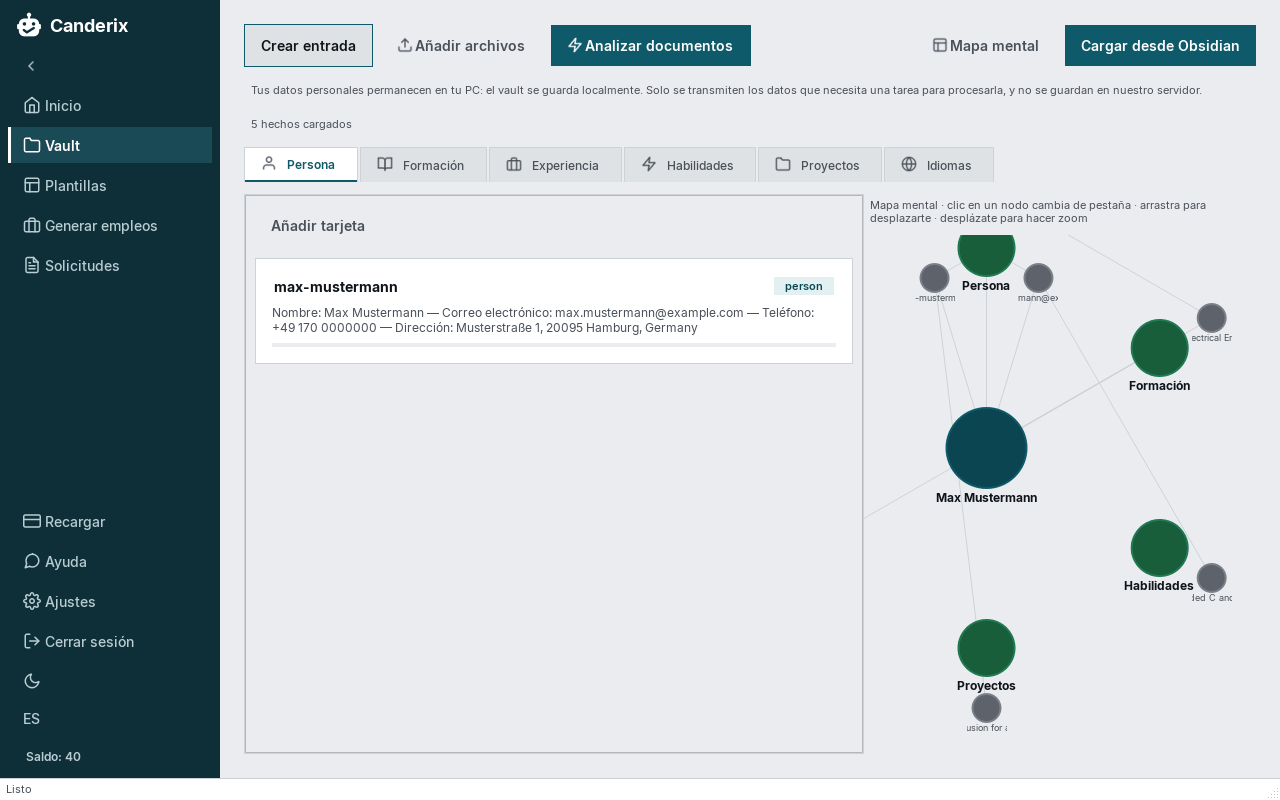Toggle the Mapa mental view
Viewport: 1280px width, 800px height.
tap(986, 46)
